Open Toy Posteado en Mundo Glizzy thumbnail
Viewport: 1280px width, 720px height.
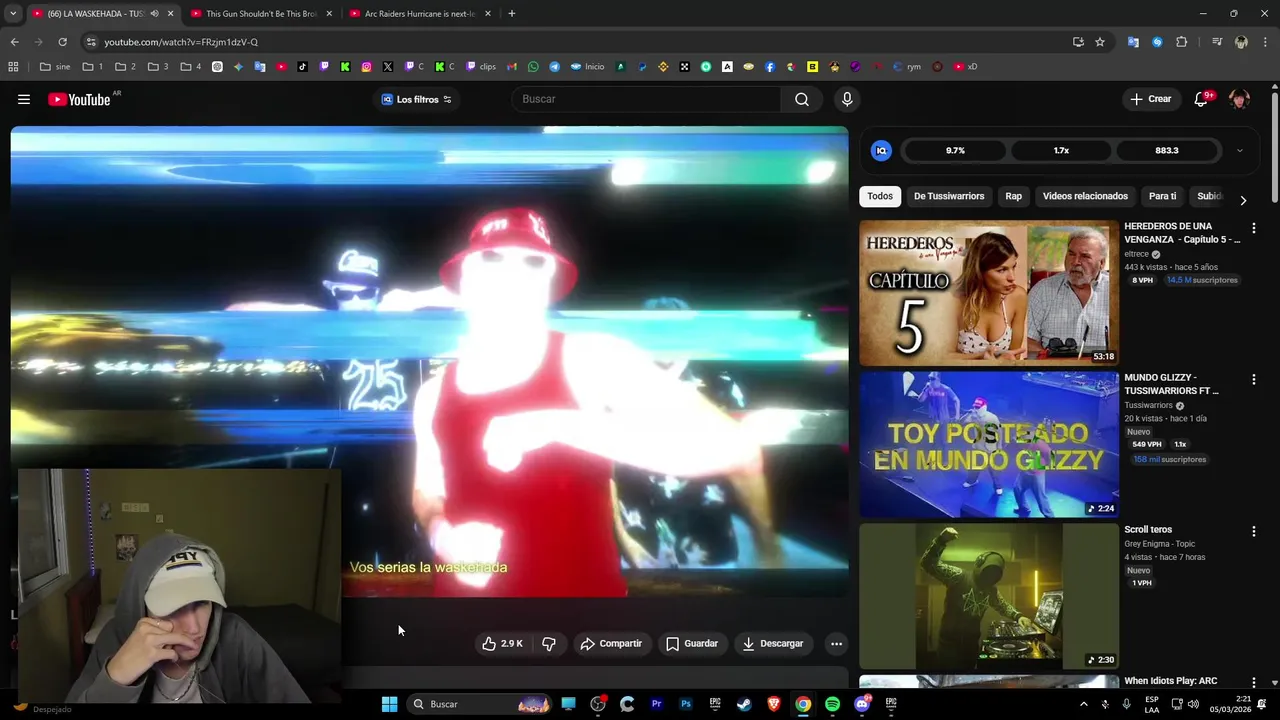(x=989, y=445)
